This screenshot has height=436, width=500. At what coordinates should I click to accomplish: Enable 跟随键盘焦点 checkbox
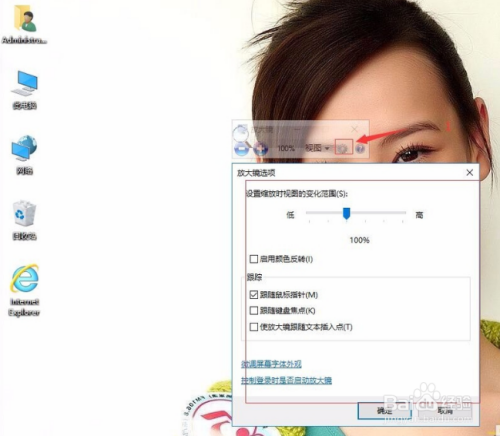click(x=254, y=311)
